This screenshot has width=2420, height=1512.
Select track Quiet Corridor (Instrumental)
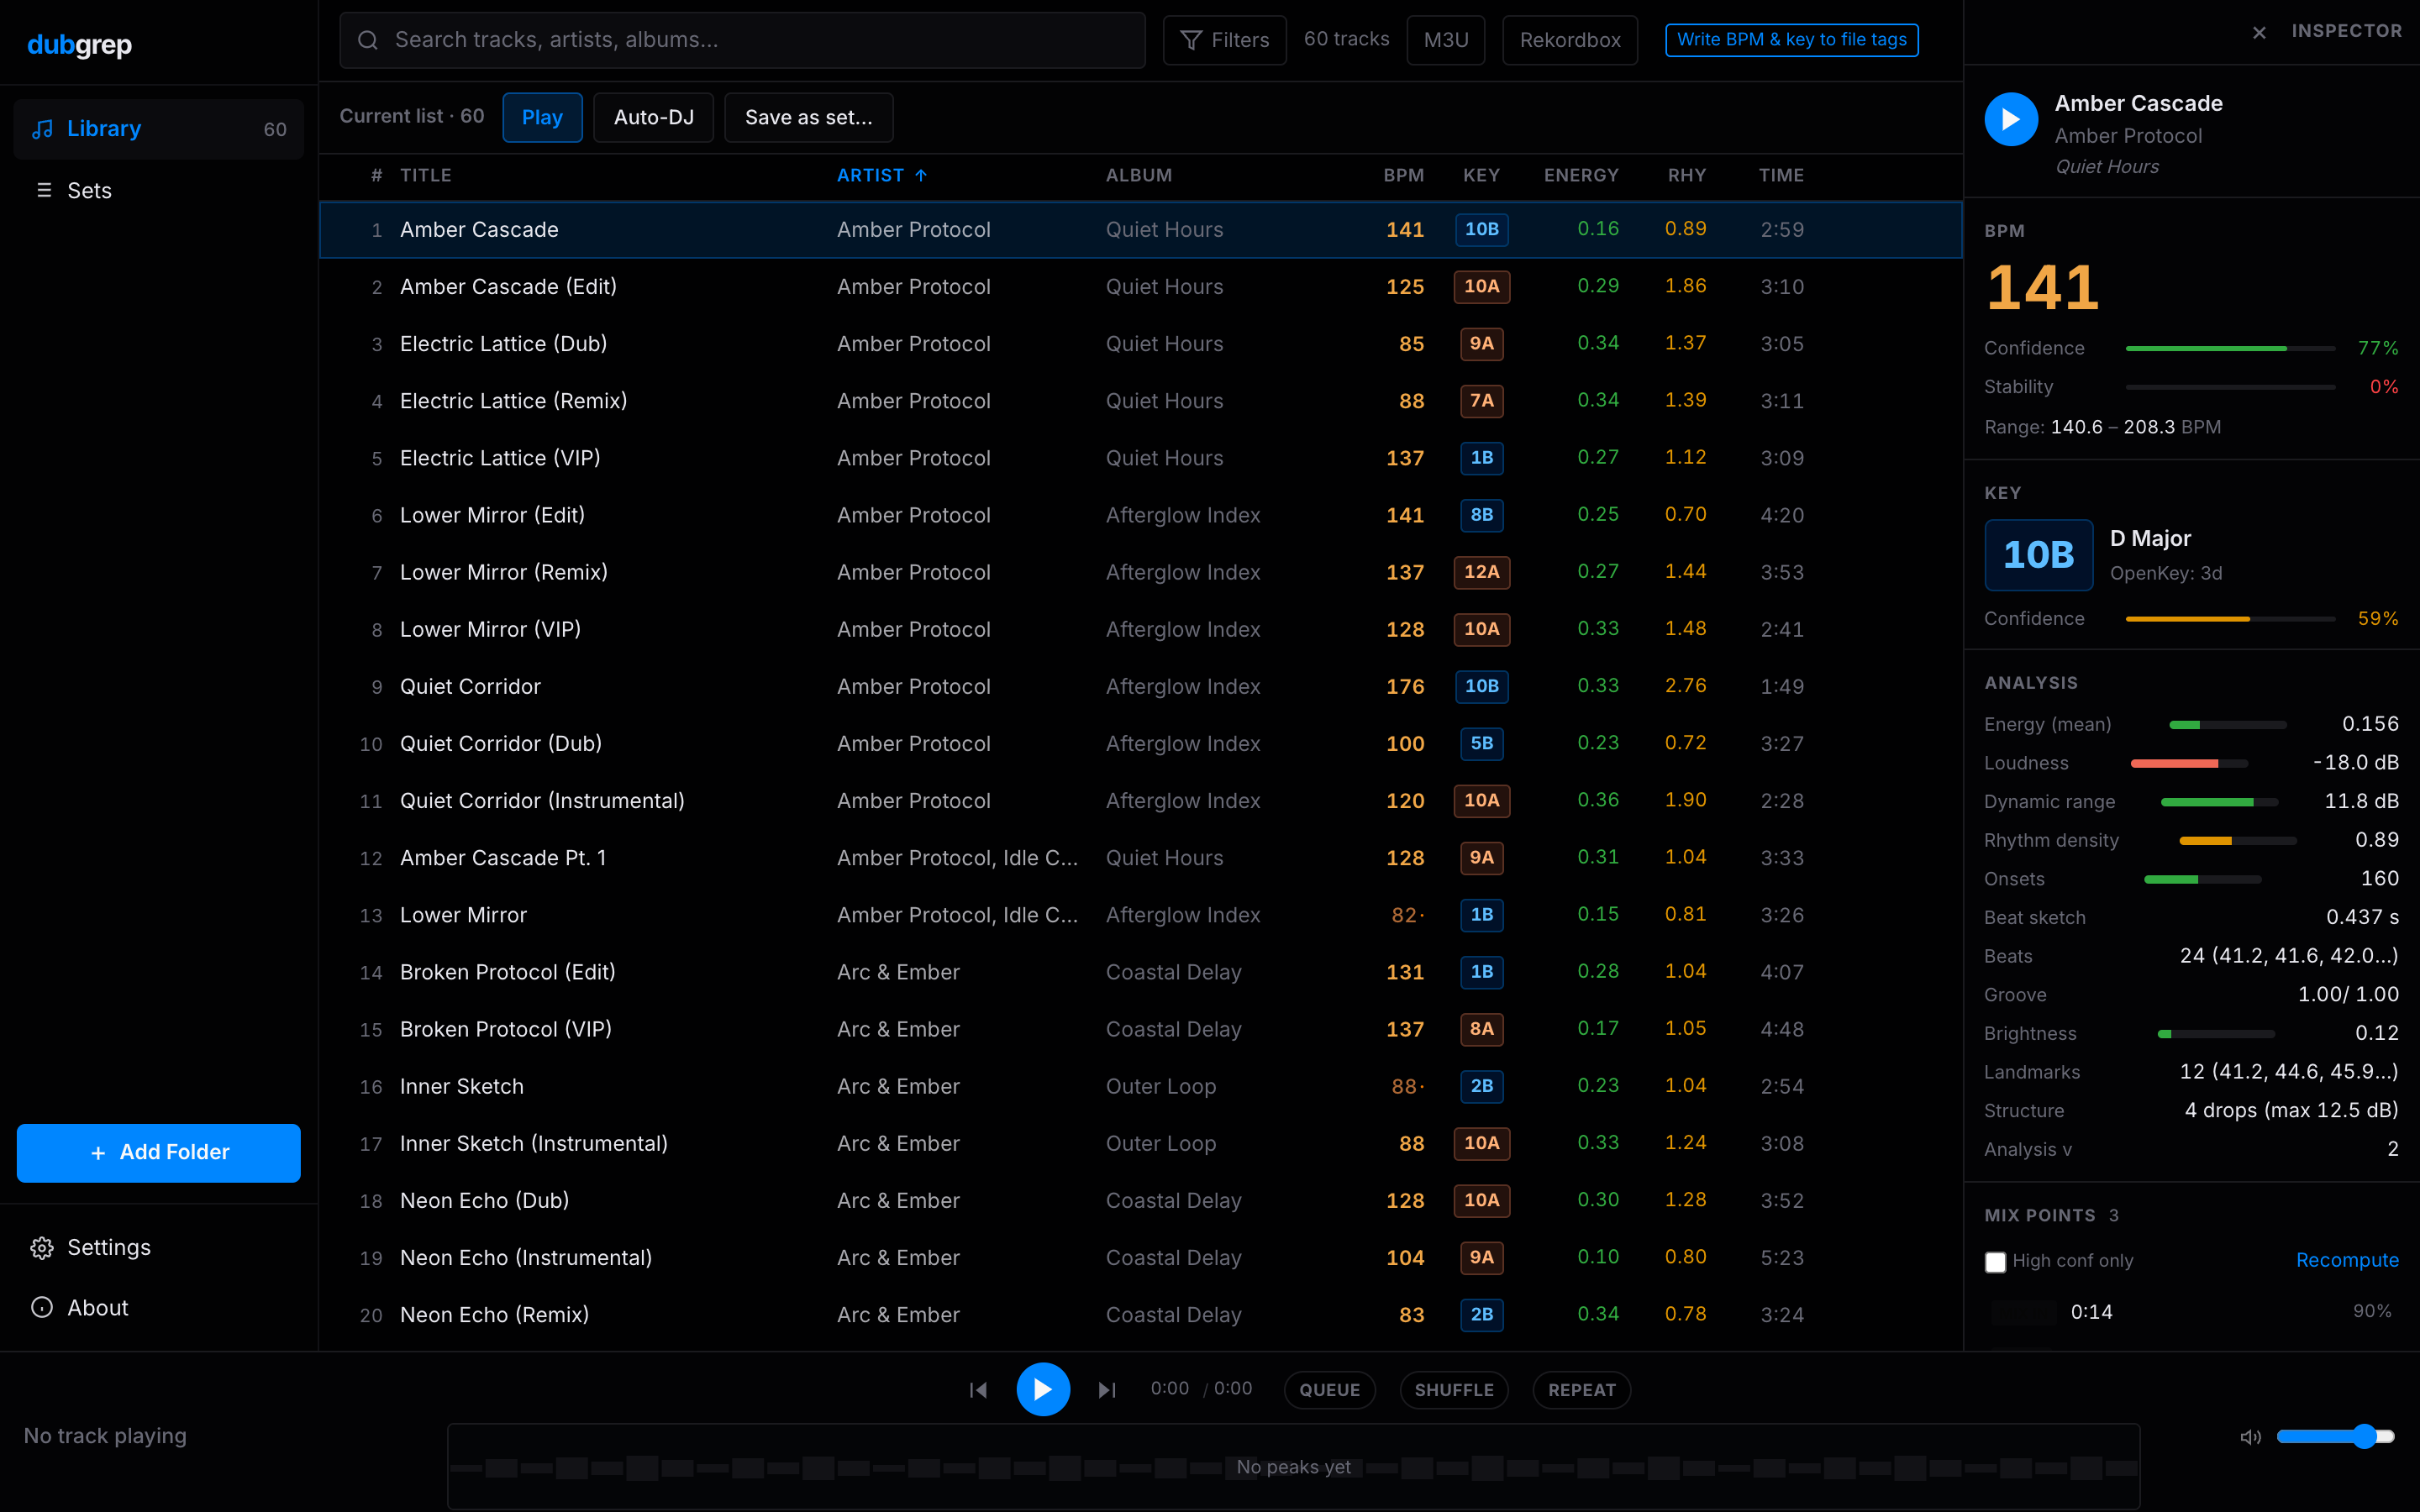(1140, 801)
